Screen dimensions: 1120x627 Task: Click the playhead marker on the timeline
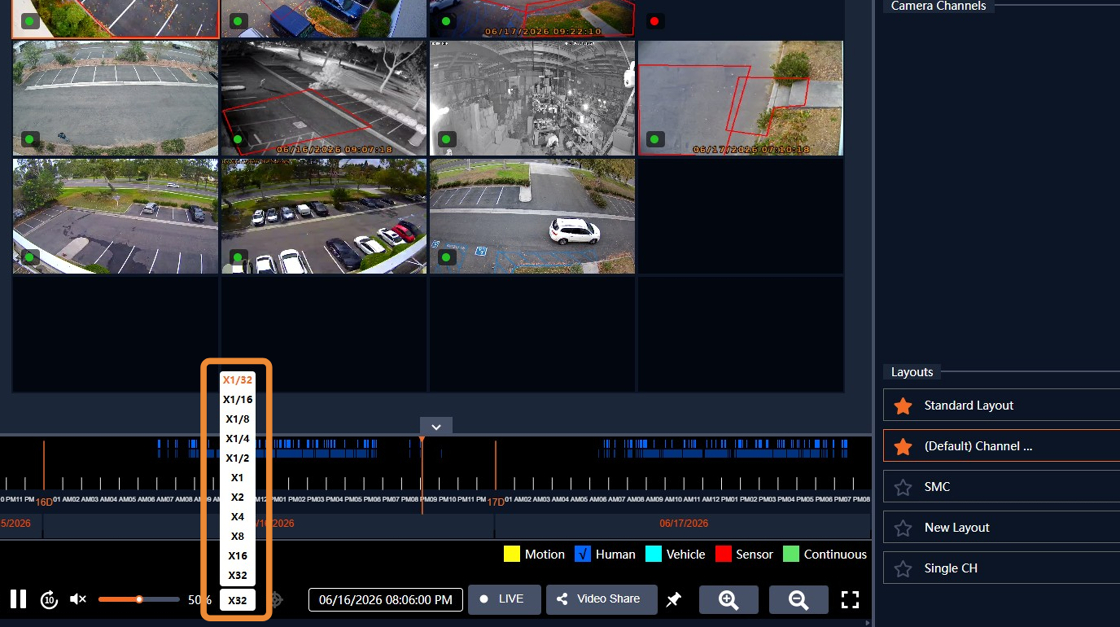(421, 441)
